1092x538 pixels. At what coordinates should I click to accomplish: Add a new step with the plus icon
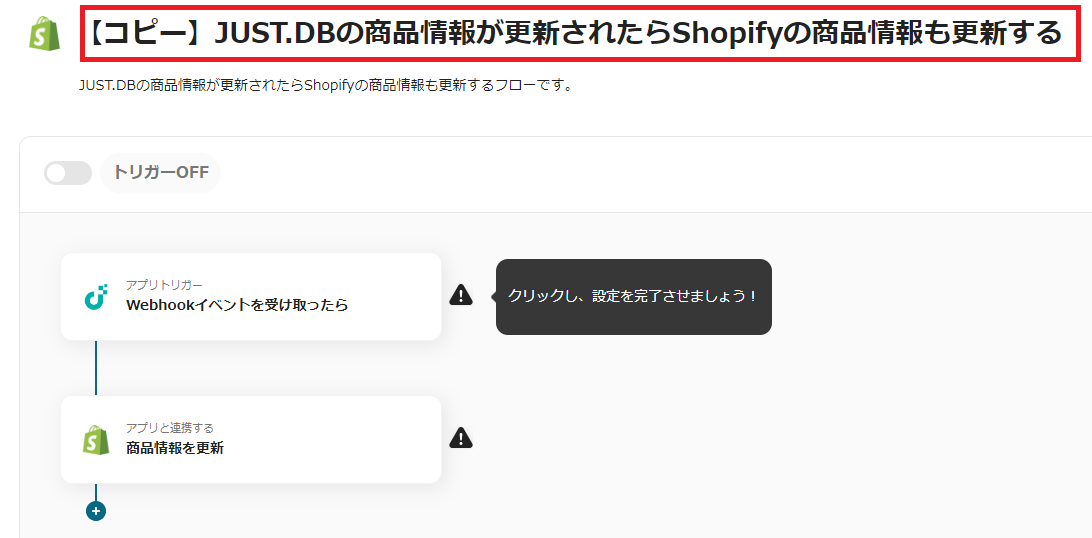tap(96, 511)
